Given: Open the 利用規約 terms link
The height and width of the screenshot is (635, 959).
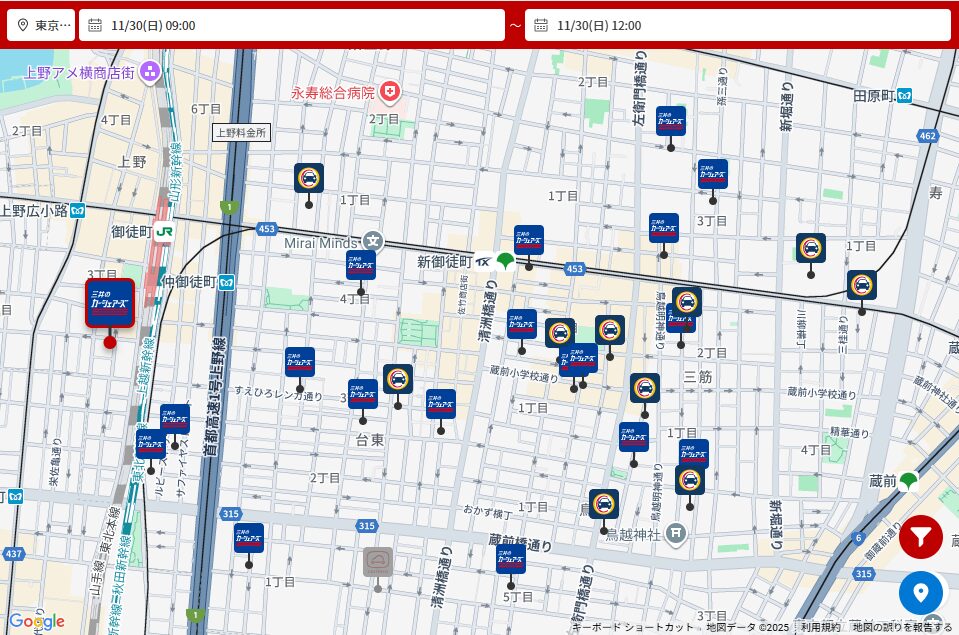Looking at the screenshot, I should [x=820, y=628].
